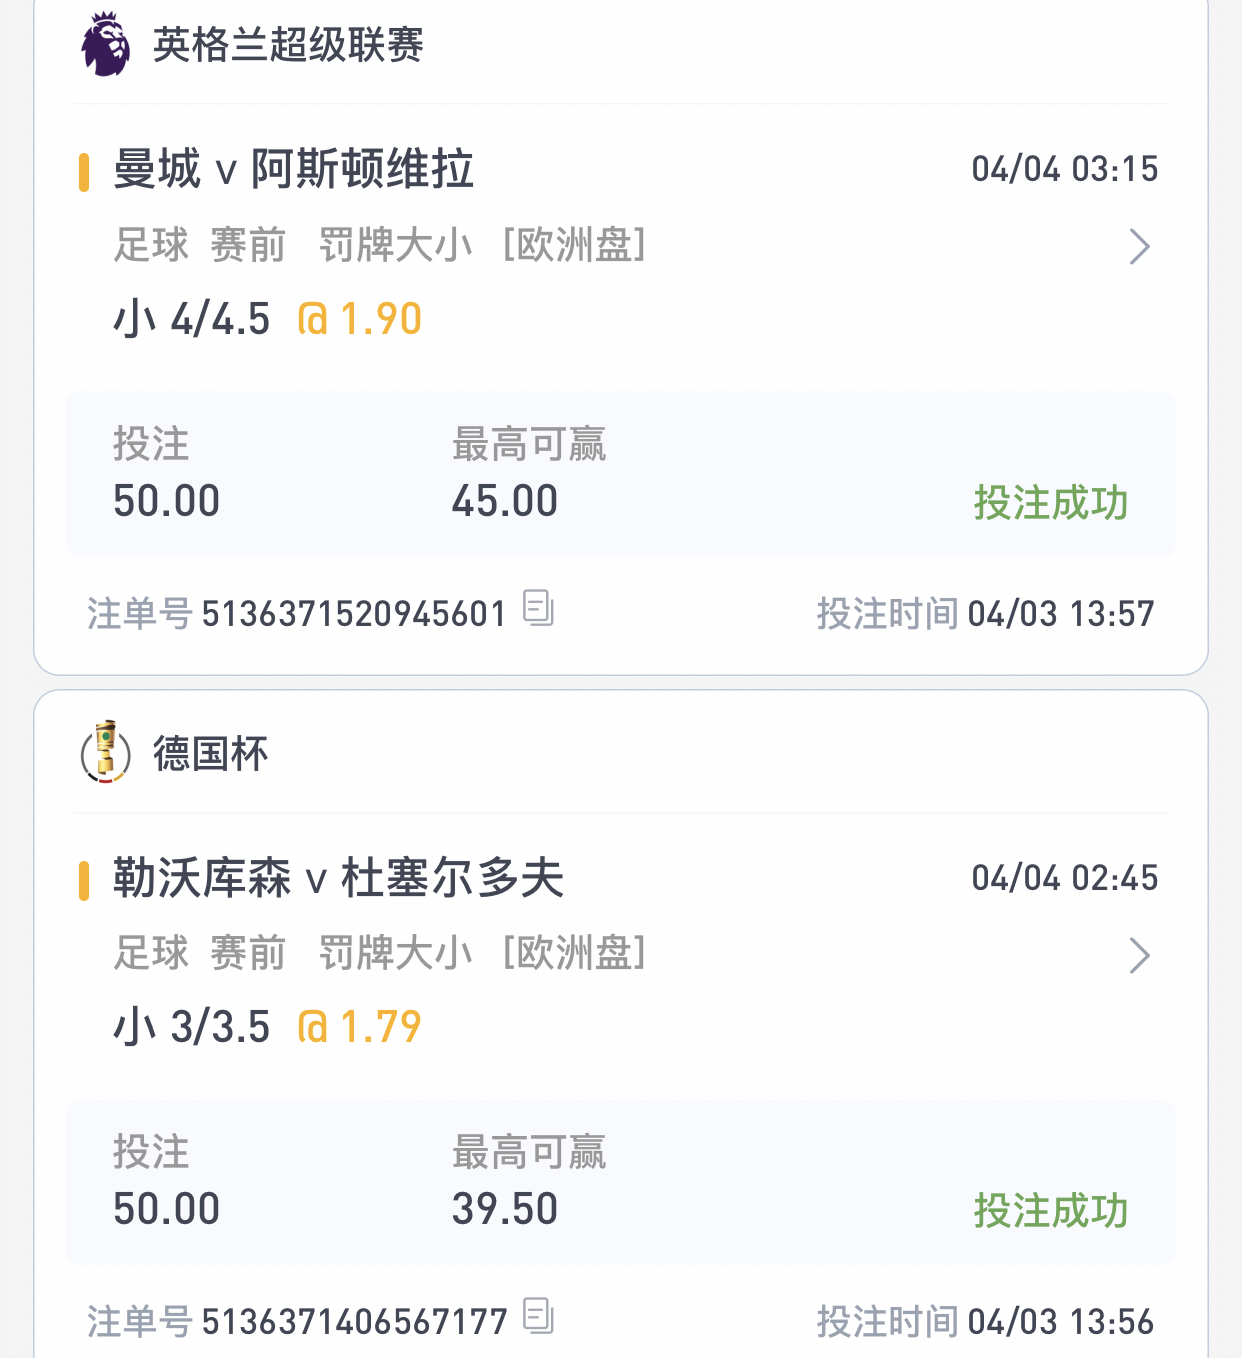This screenshot has height=1358, width=1242.
Task: Click the 04/04 03:15 kickoff time
Action: tap(1064, 169)
